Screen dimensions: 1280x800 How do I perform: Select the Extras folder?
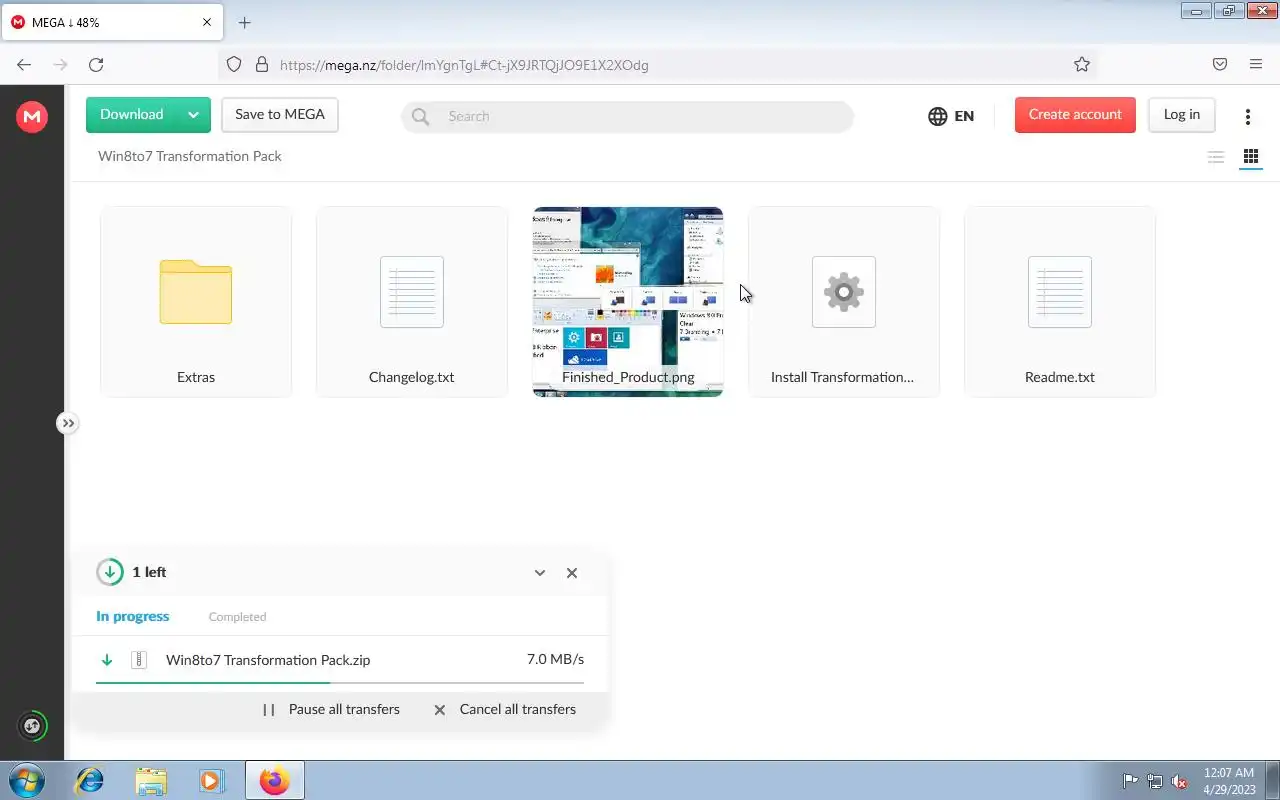tap(196, 302)
